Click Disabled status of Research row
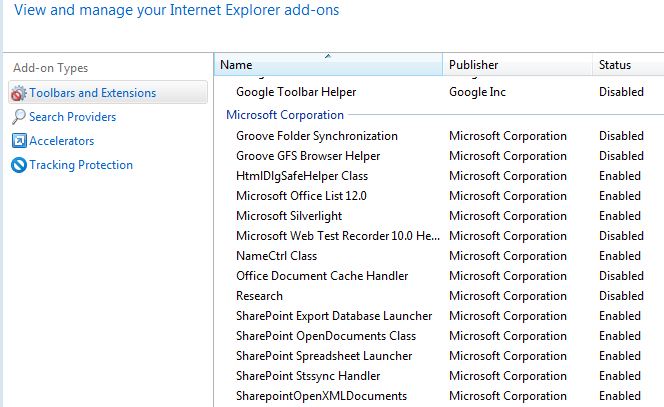The width and height of the screenshot is (664, 407). 621,296
